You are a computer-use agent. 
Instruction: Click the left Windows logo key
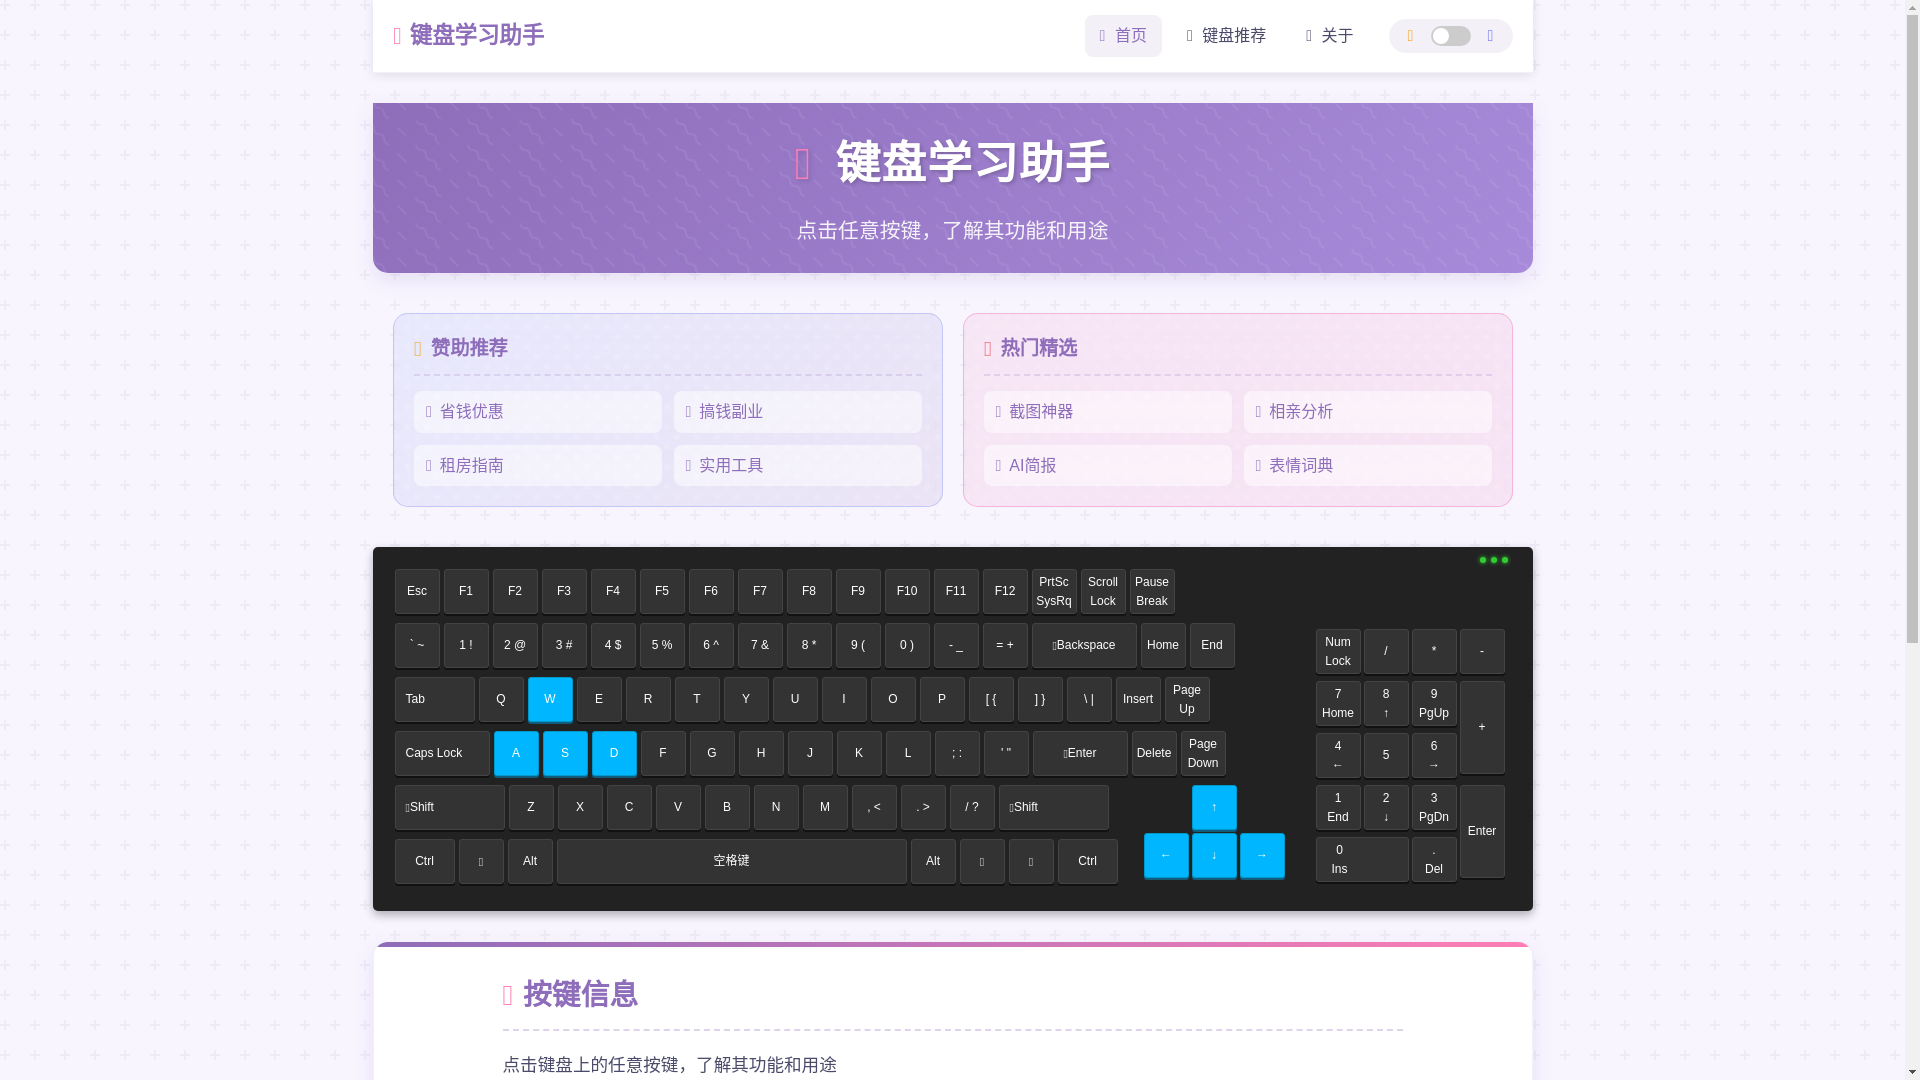click(481, 861)
